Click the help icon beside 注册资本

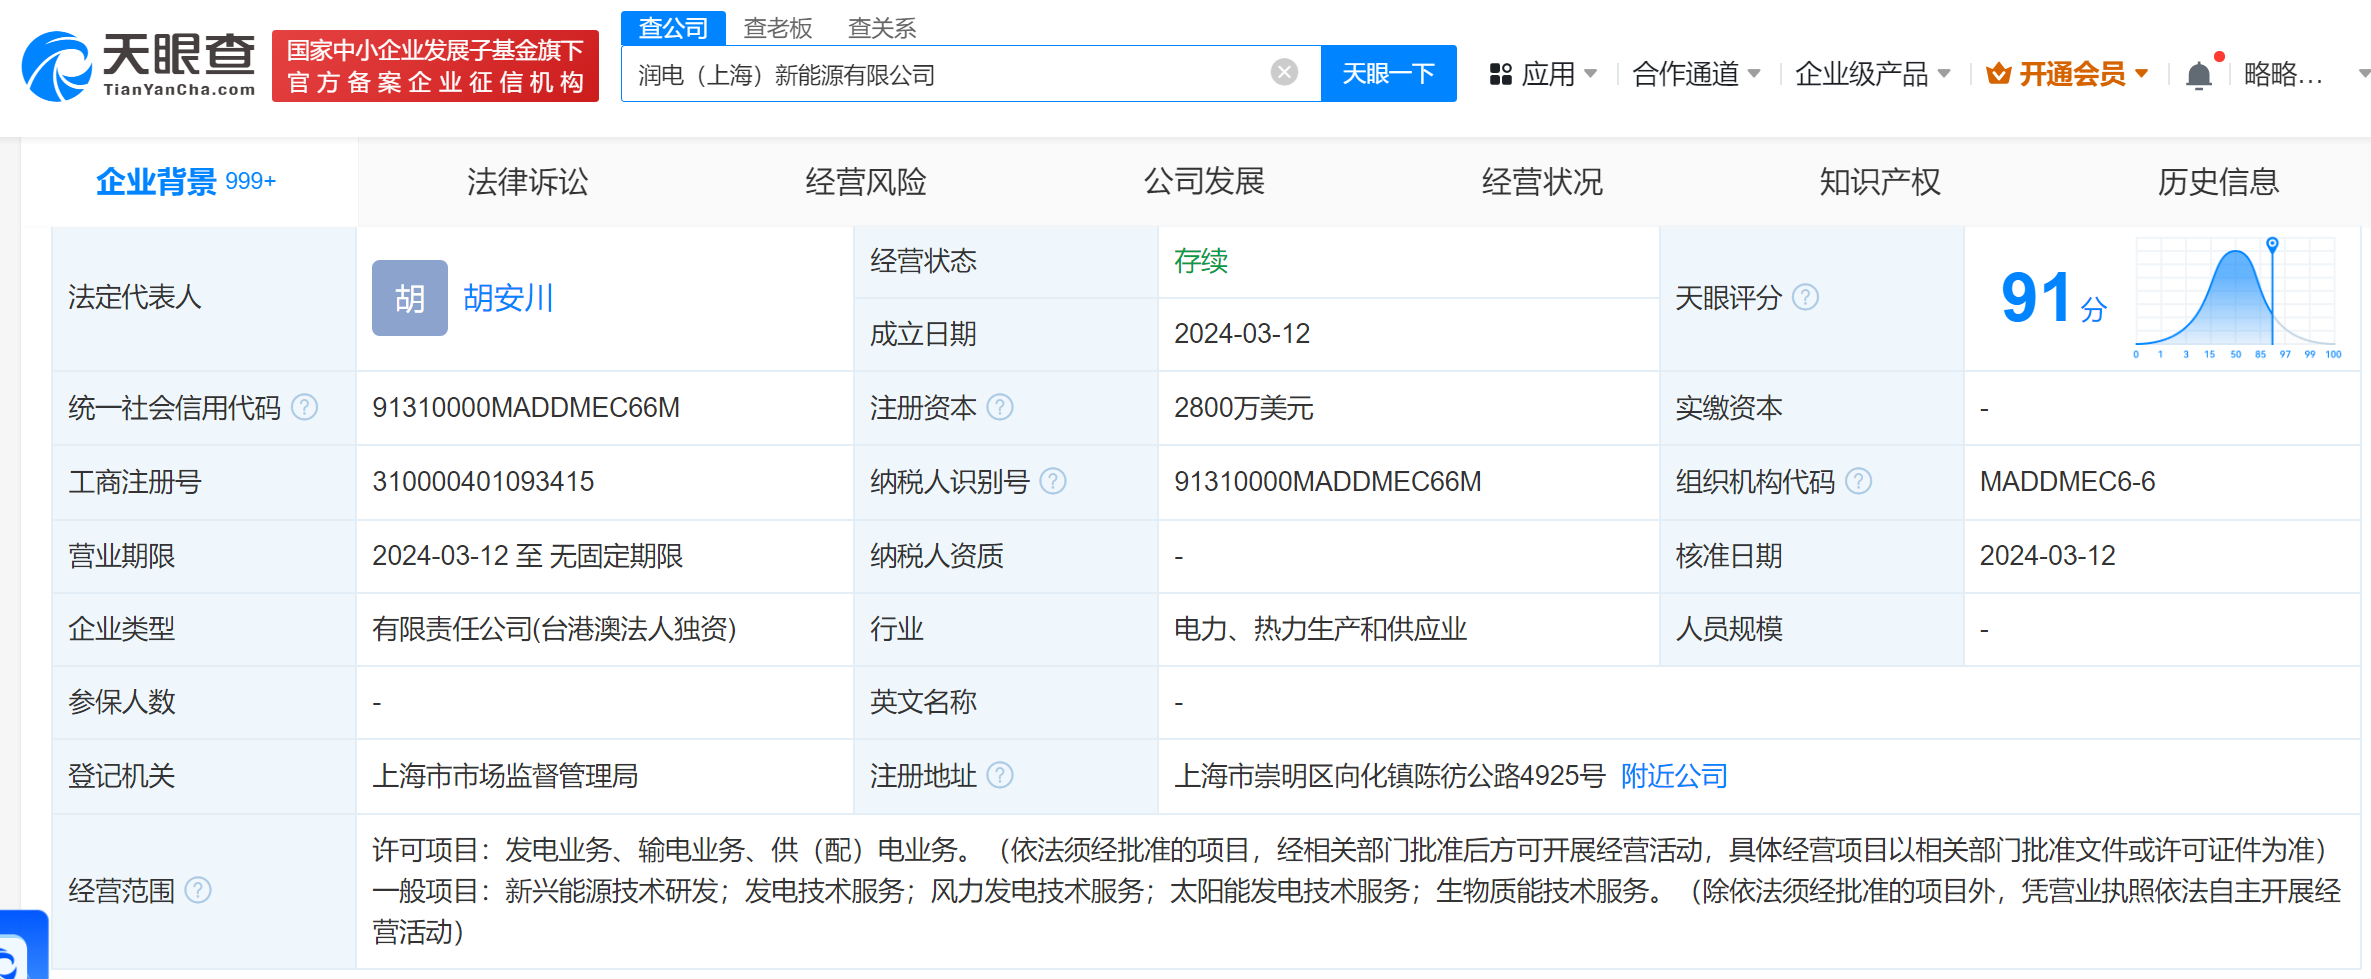1000,407
